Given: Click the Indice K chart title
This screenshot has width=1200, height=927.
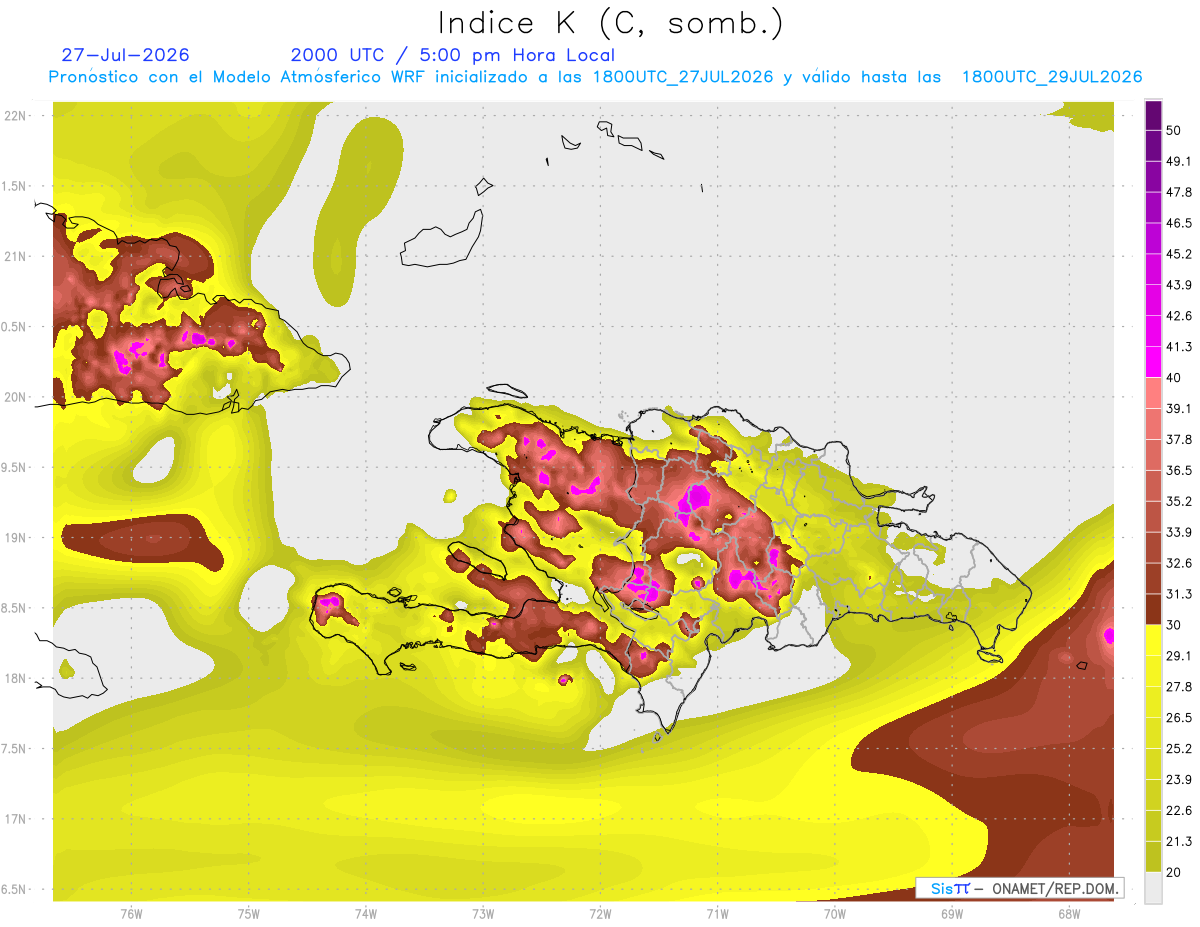Looking at the screenshot, I should point(611,23).
